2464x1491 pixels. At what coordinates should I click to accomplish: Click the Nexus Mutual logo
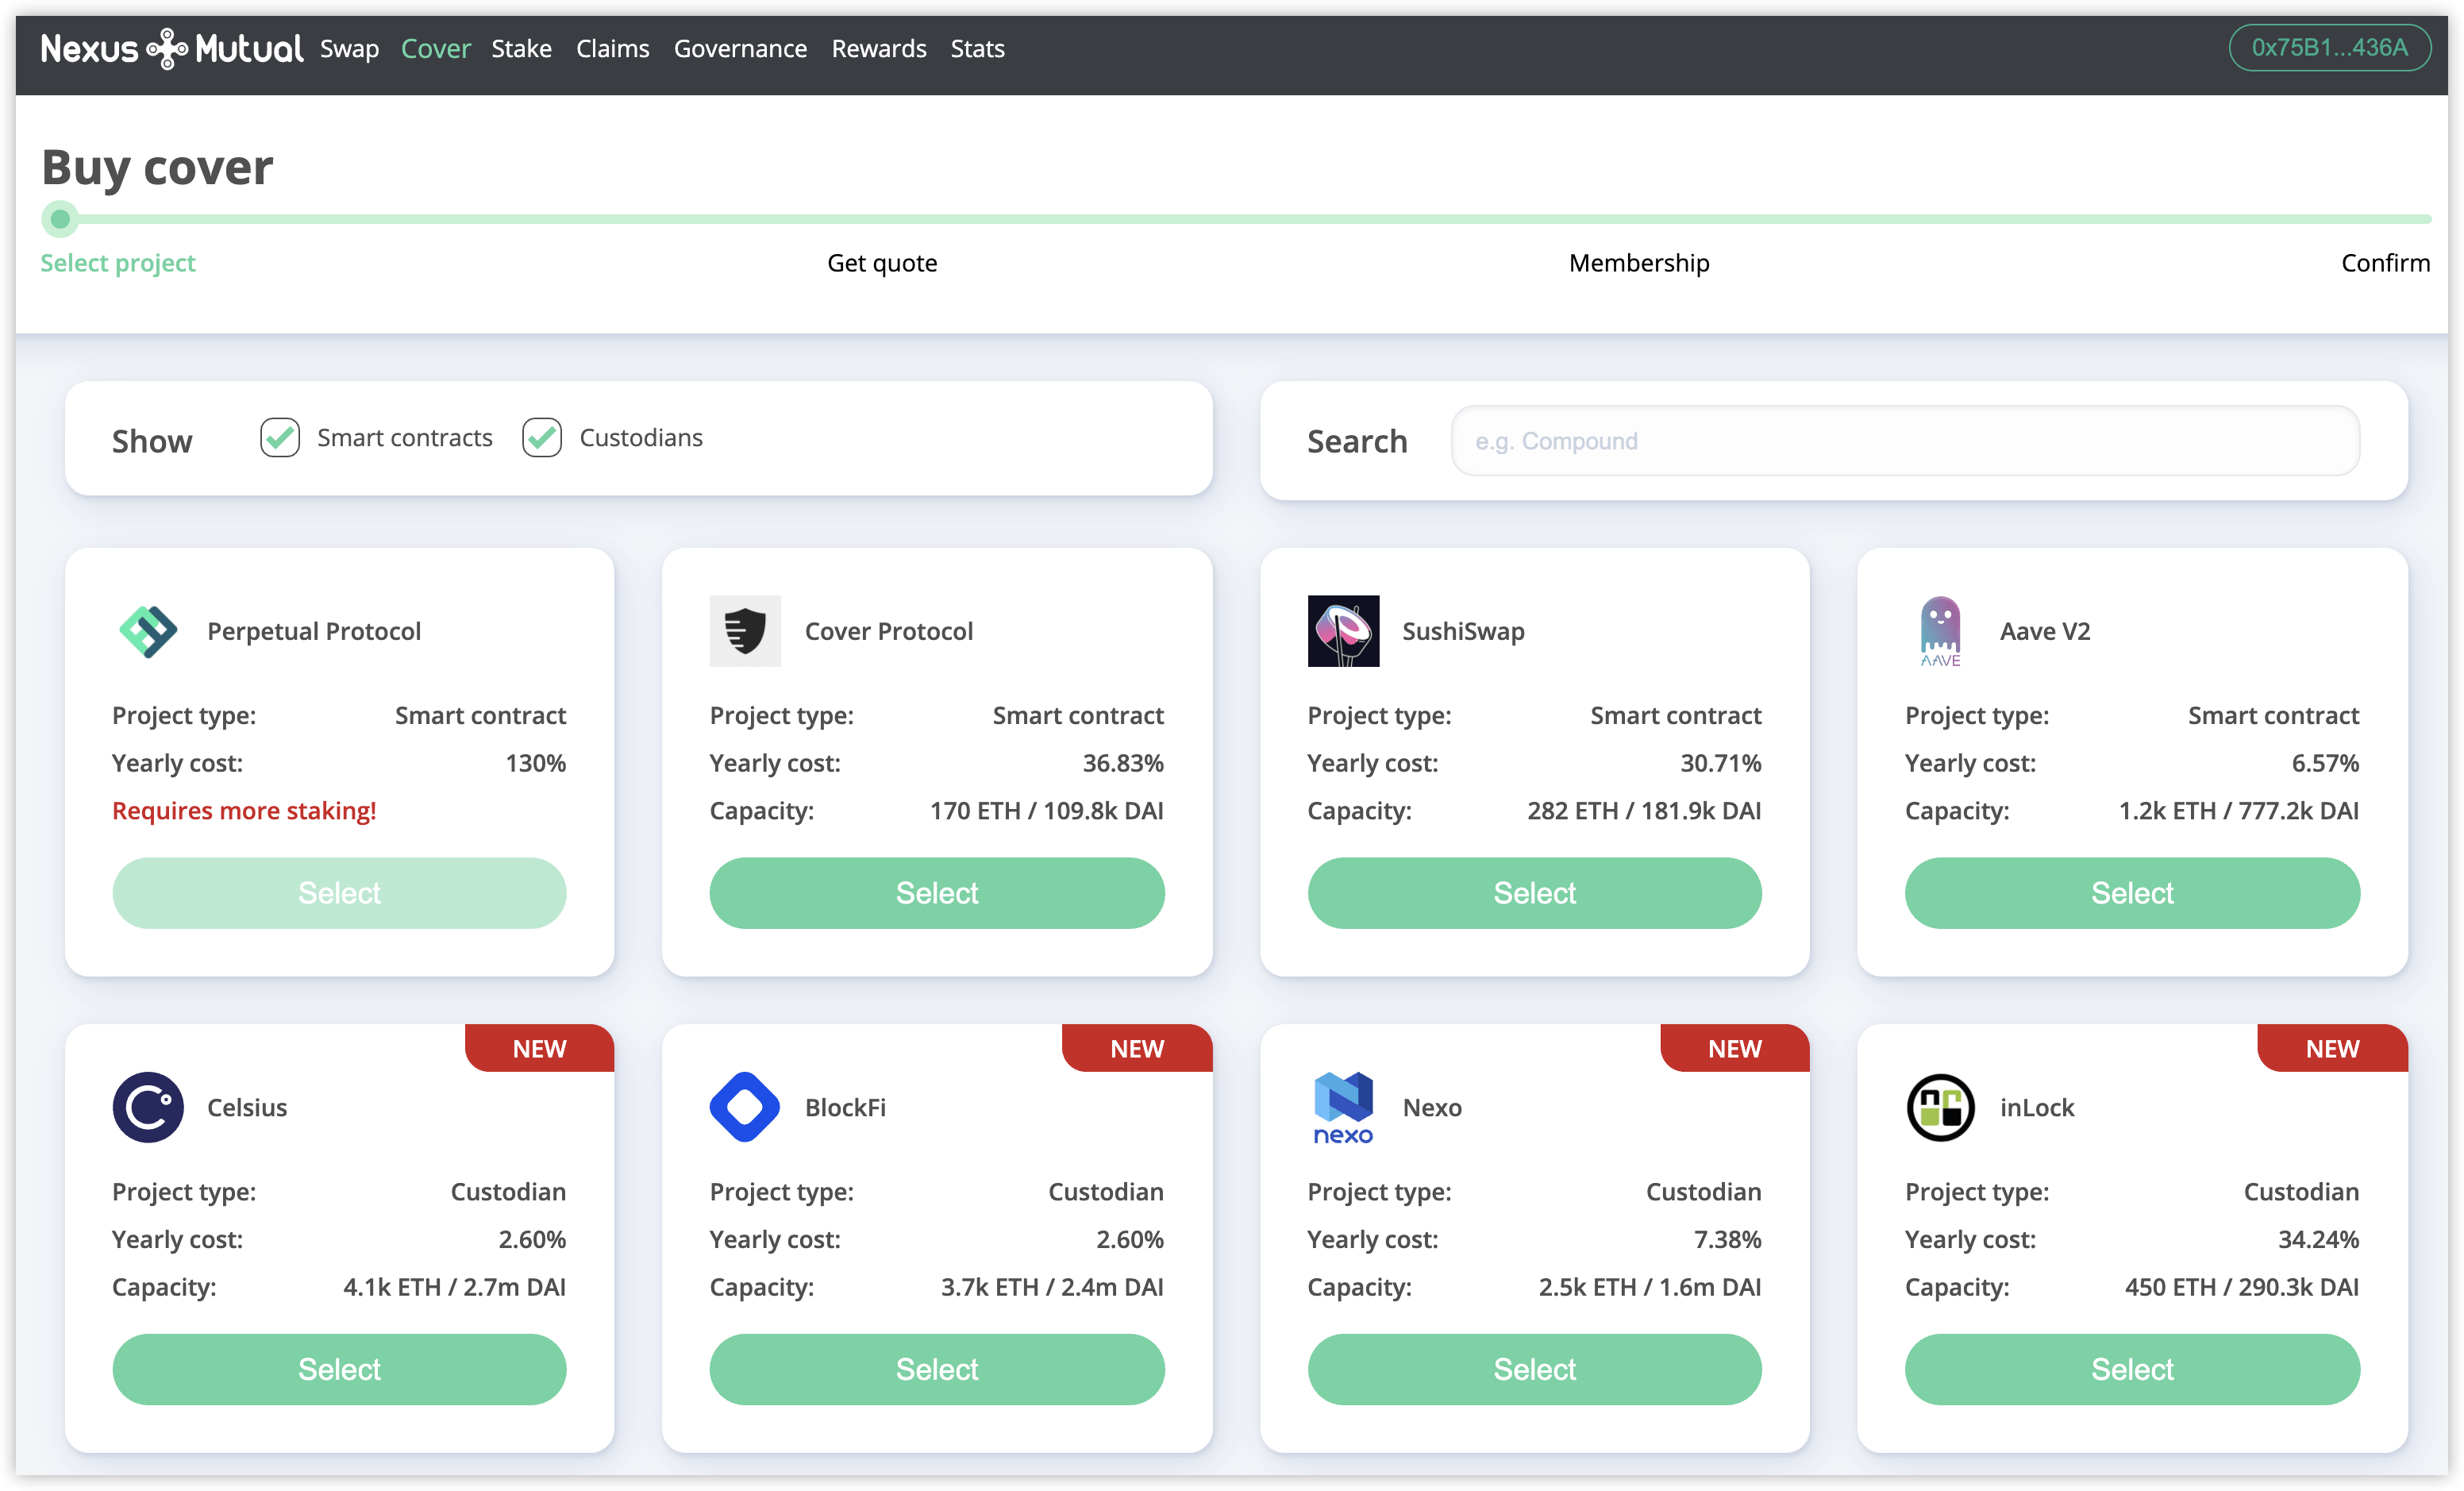point(171,48)
